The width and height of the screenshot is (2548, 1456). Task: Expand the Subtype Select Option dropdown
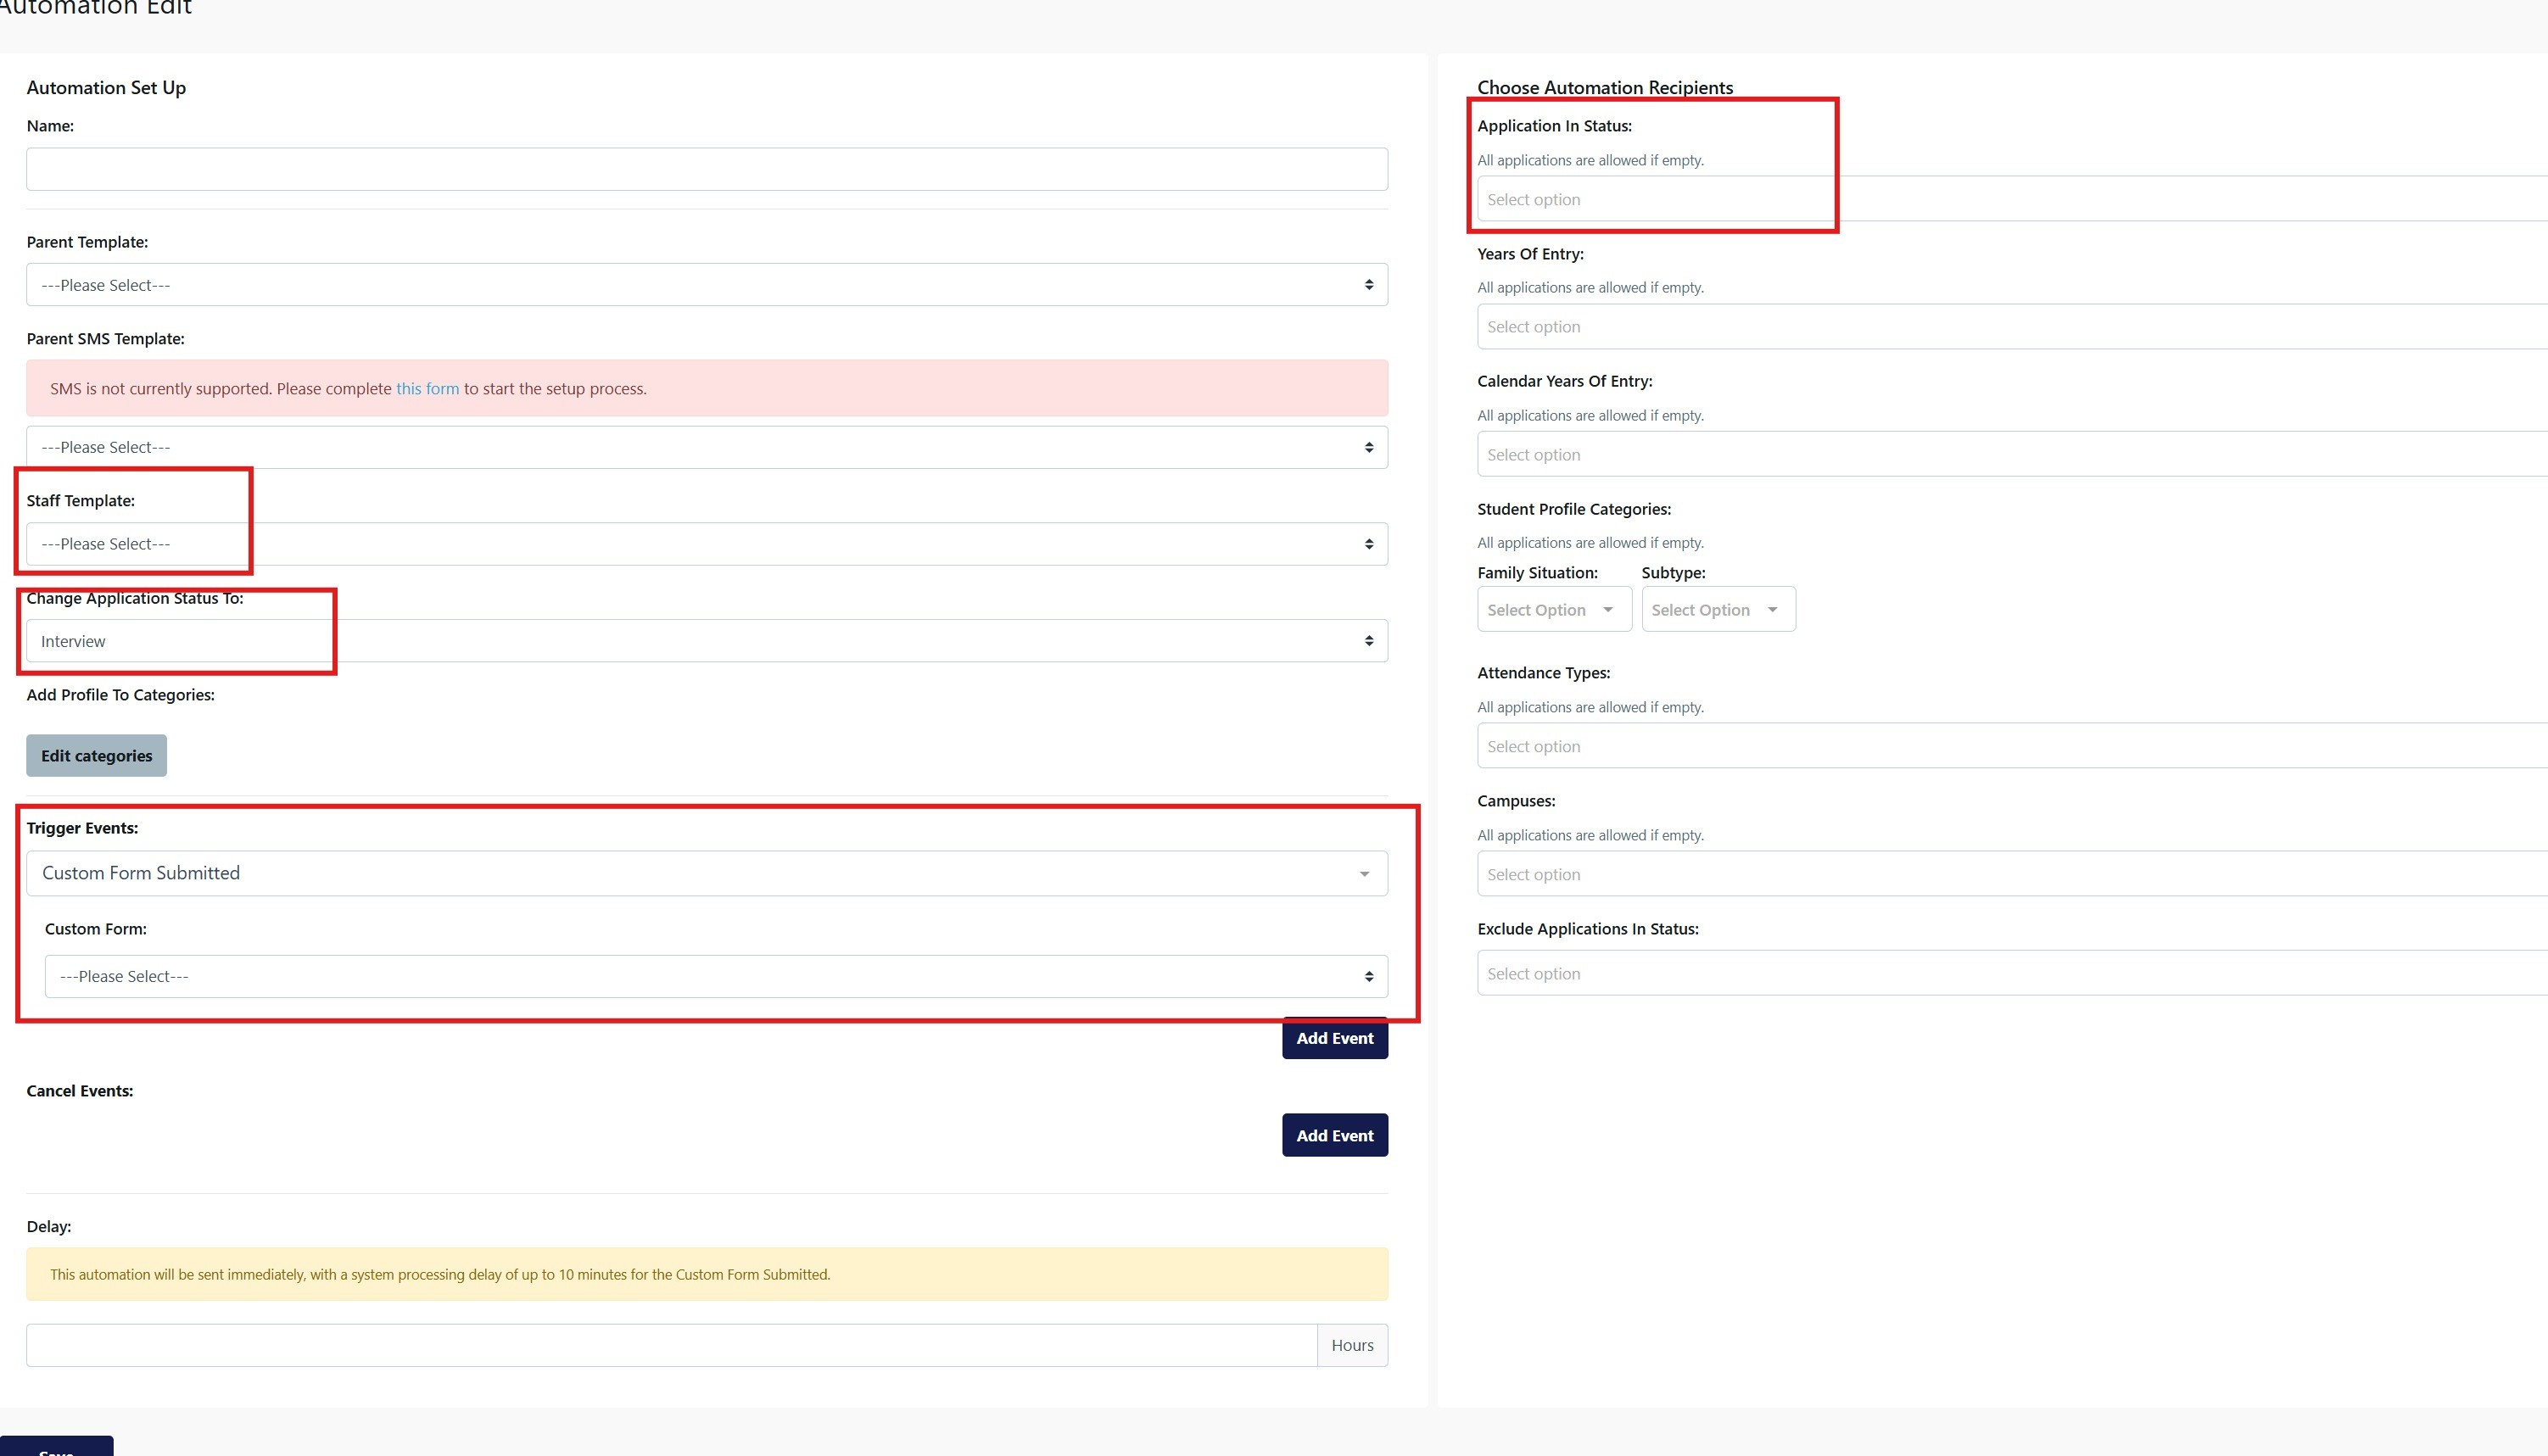tap(1717, 609)
